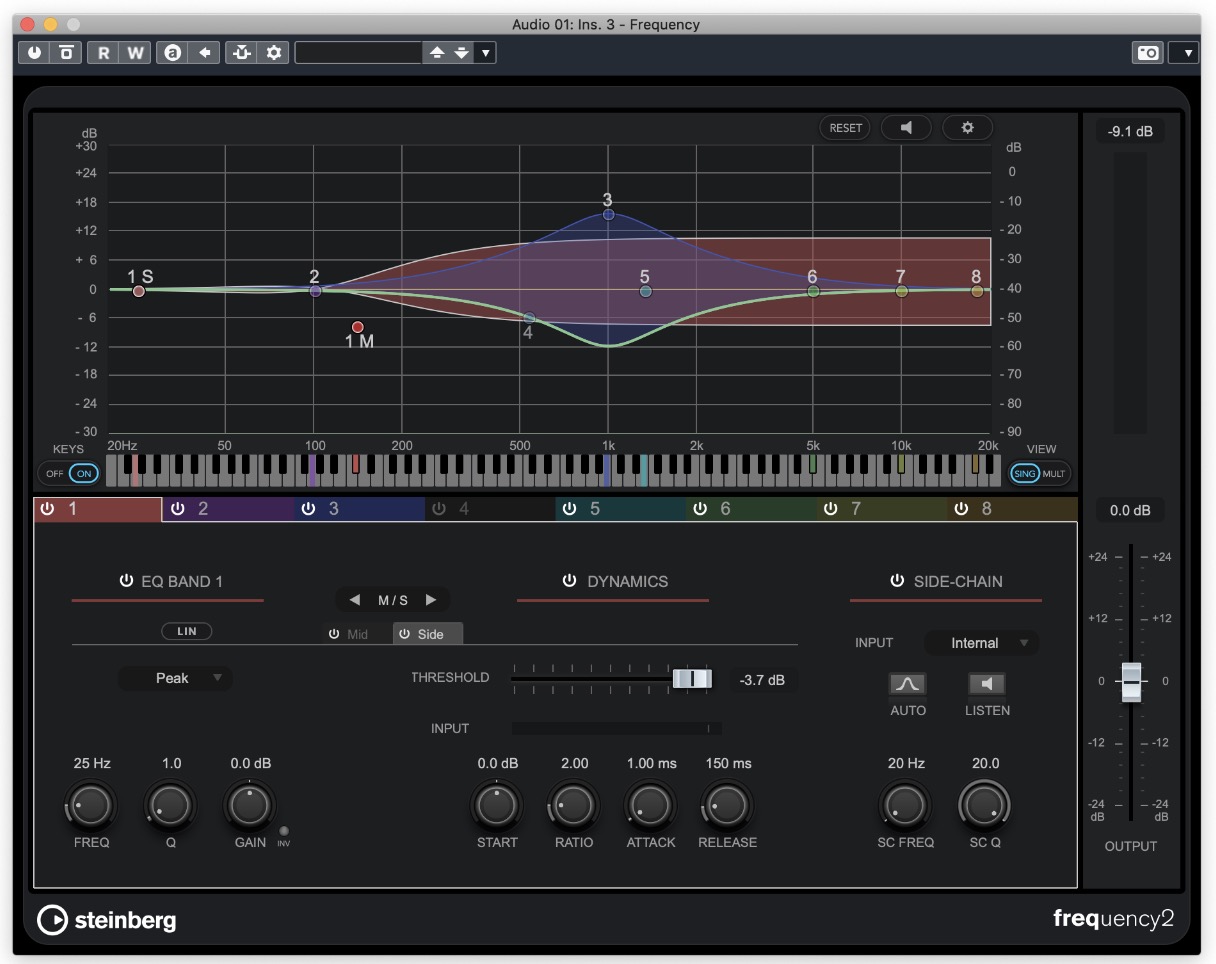Viewport: 1216px width, 964px height.
Task: Click the ATTACK knob
Action: click(651, 805)
